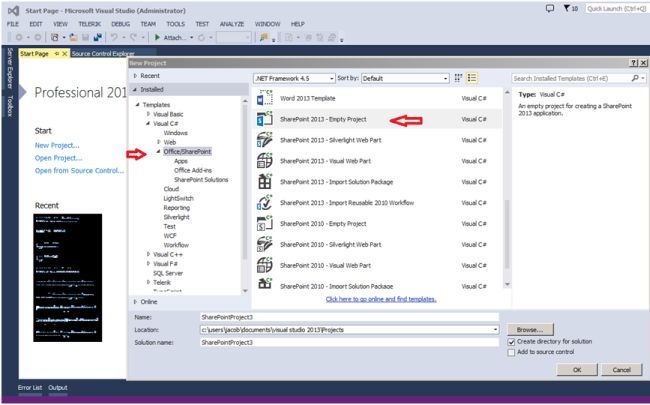Click the template list scroll down arrow
650x405 pixels.
(x=507, y=285)
